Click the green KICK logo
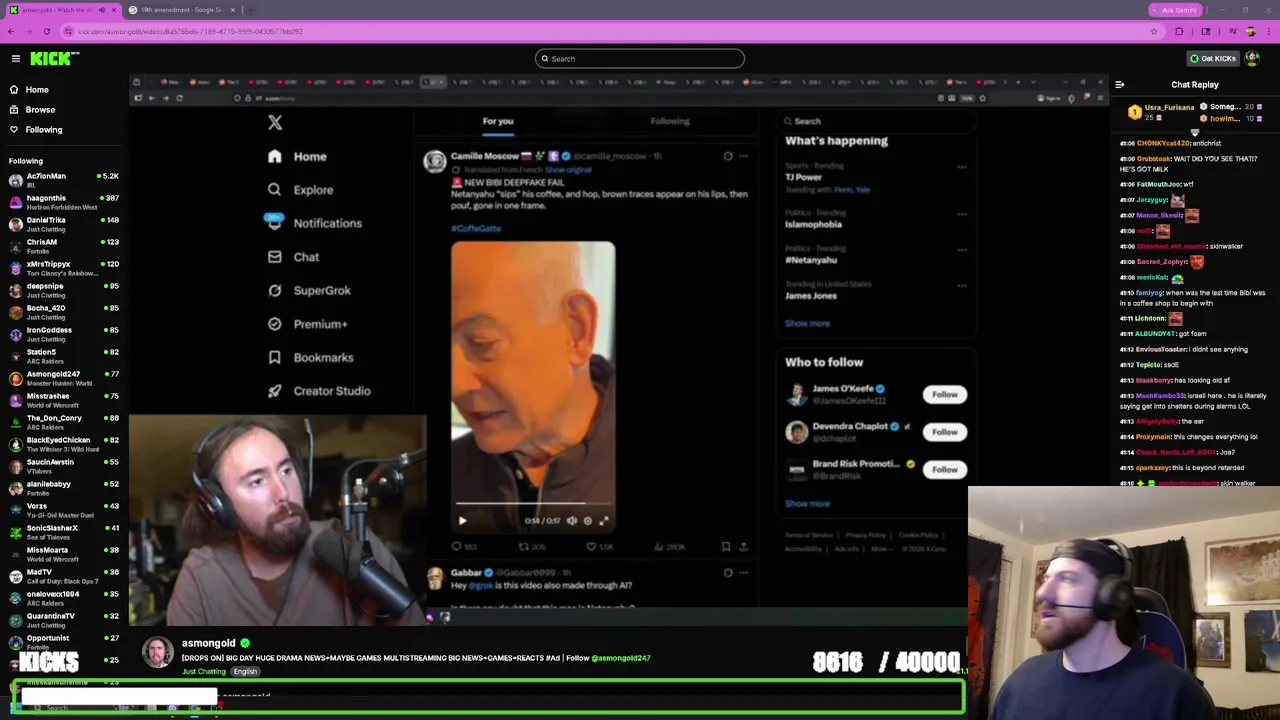Viewport: 1280px width, 720px height. [x=50, y=58]
